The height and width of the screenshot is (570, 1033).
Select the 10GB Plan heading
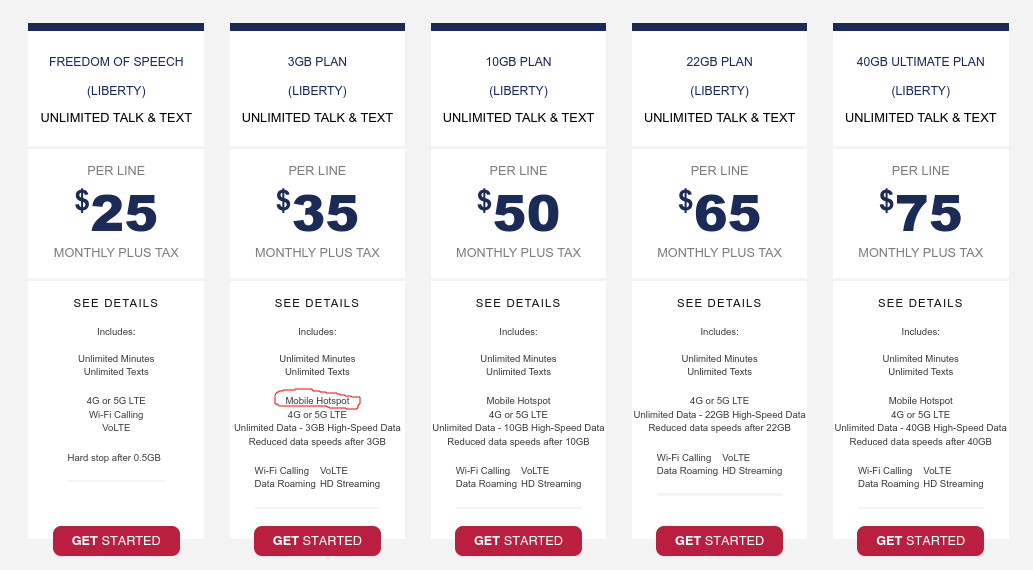click(518, 62)
